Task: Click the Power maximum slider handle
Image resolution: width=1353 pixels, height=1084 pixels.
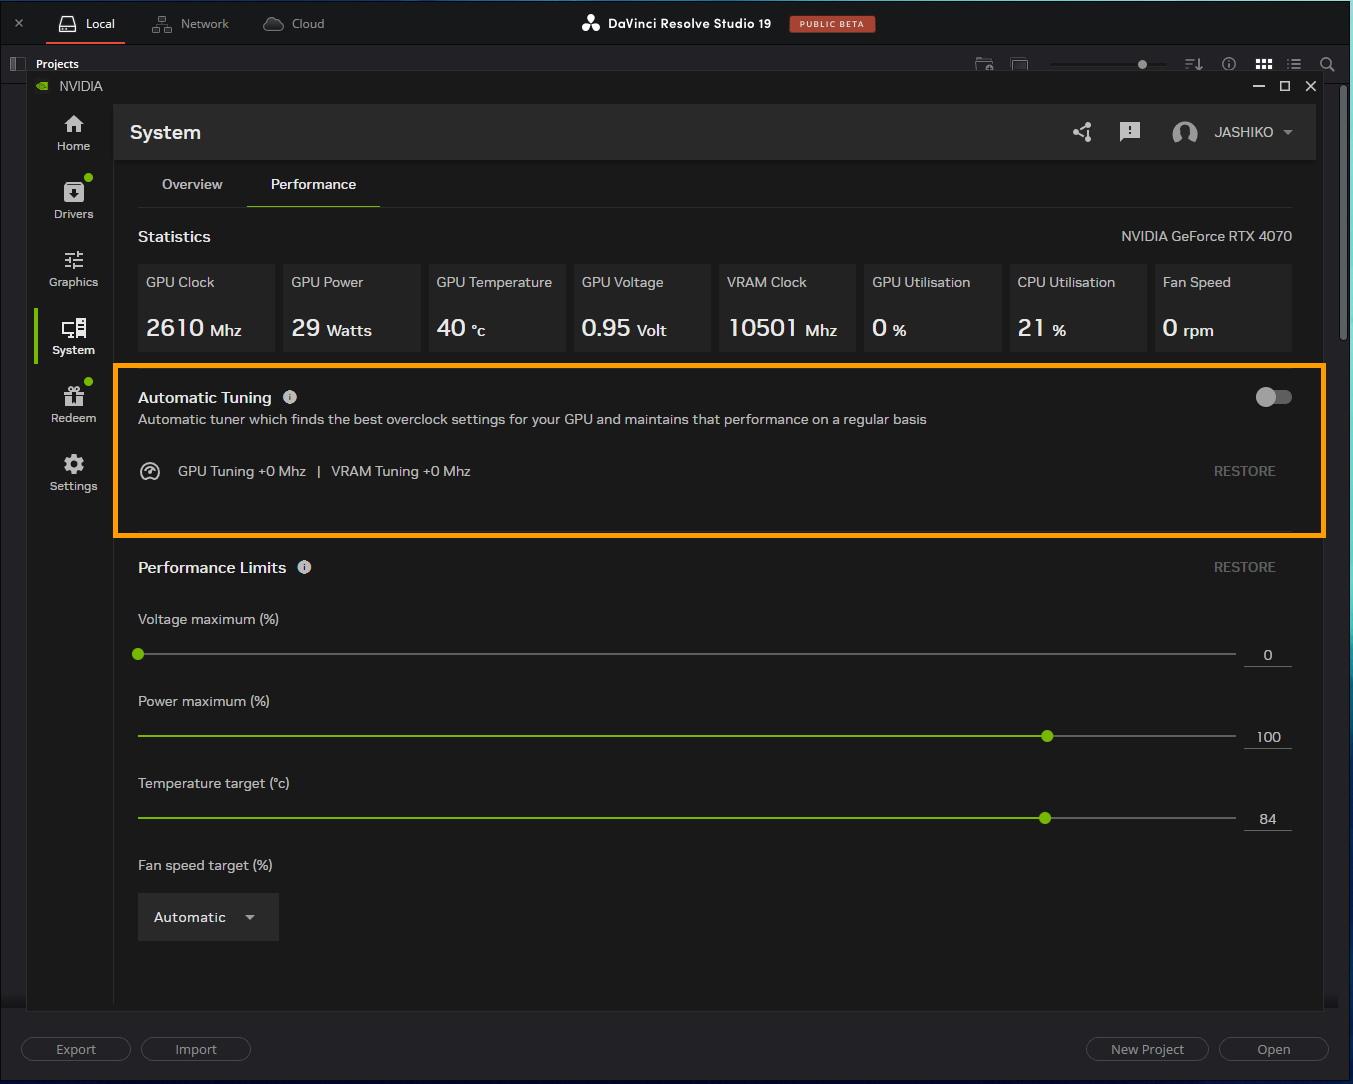Action: point(1047,736)
